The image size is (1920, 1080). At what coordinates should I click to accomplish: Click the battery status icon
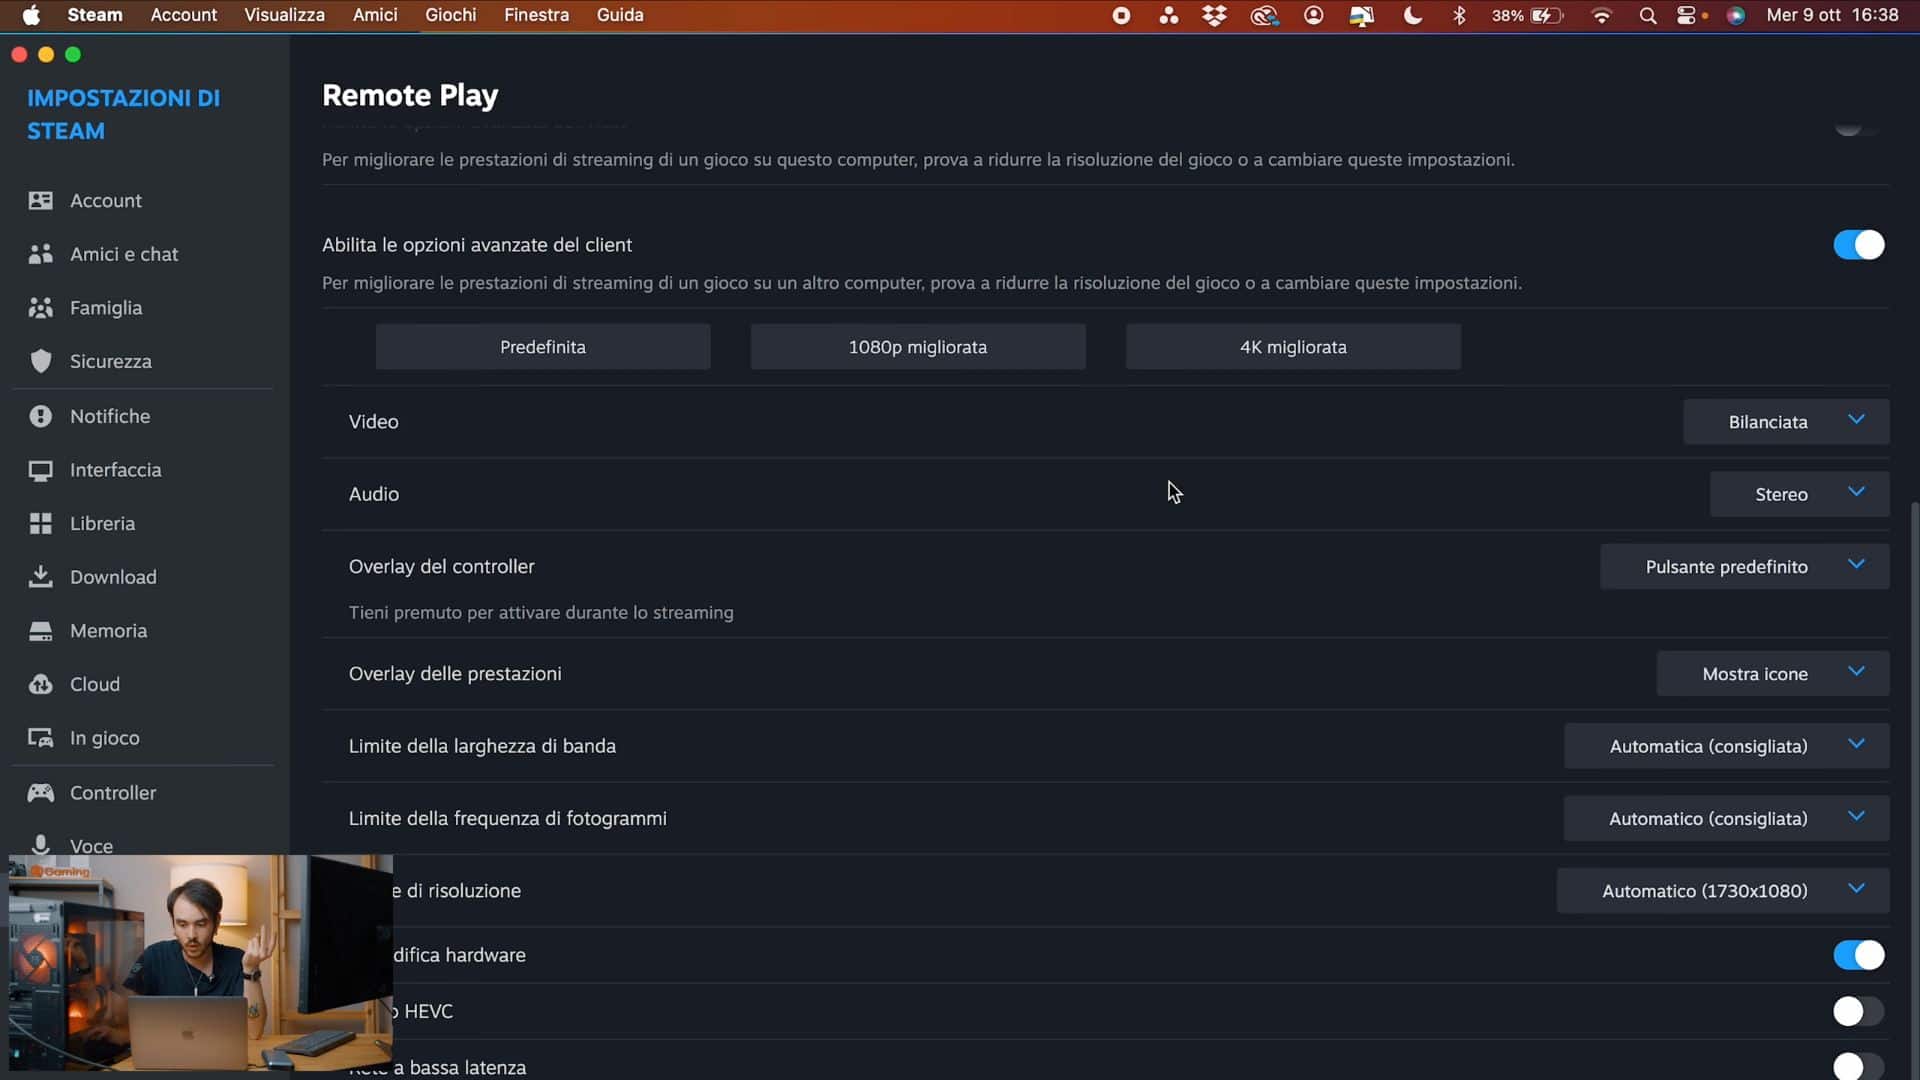click(1546, 15)
